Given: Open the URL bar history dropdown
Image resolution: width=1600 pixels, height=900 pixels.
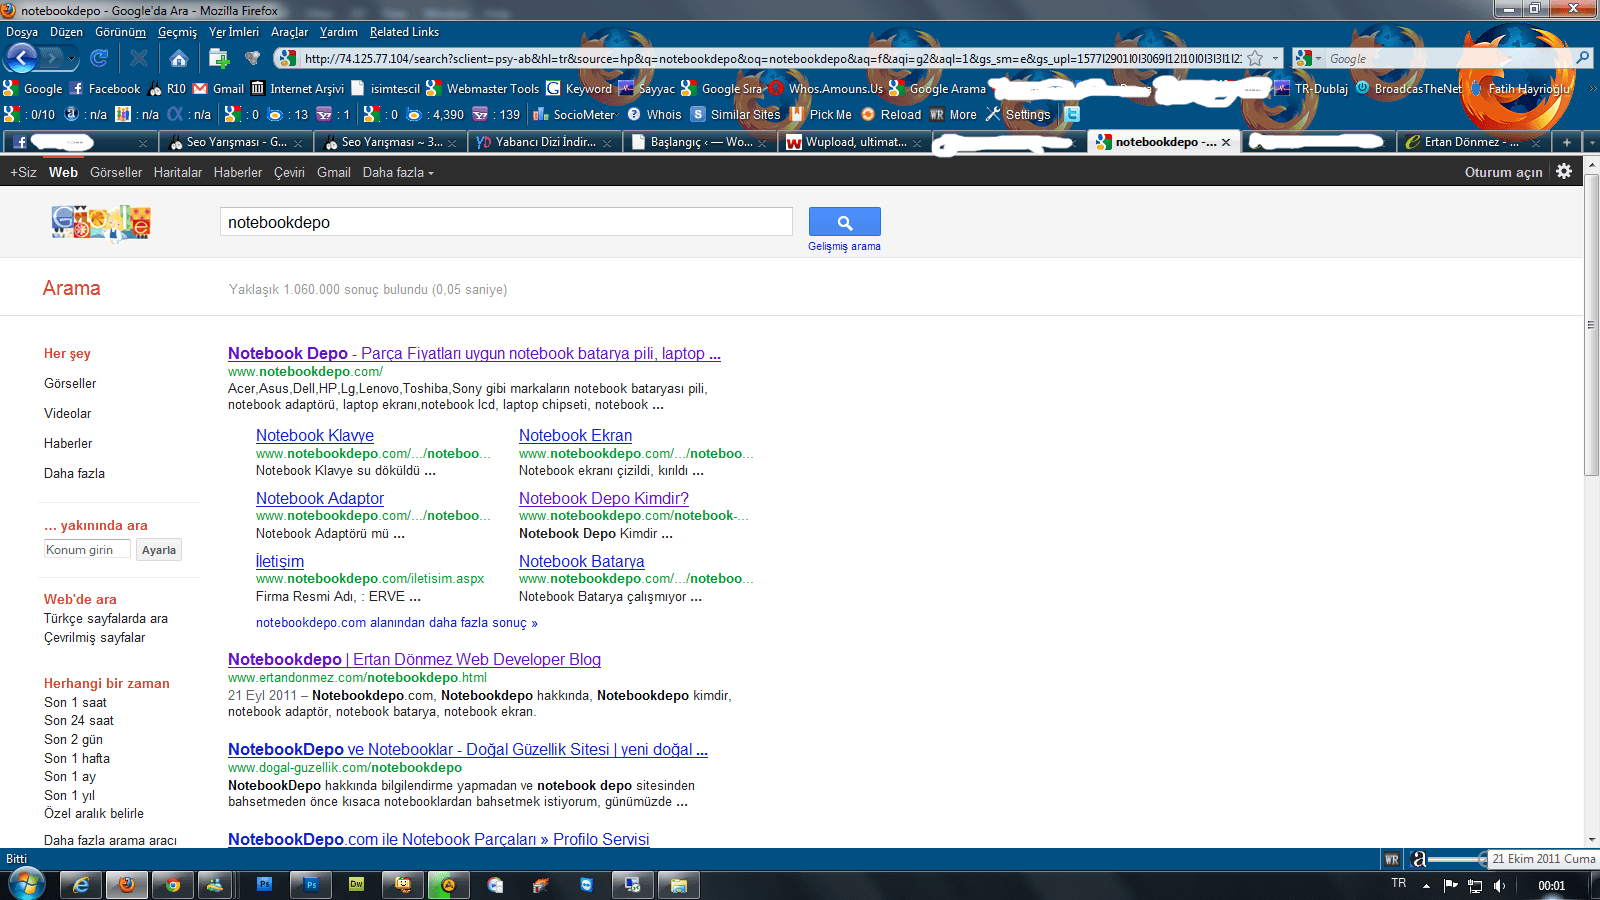Looking at the screenshot, I should [x=1275, y=59].
